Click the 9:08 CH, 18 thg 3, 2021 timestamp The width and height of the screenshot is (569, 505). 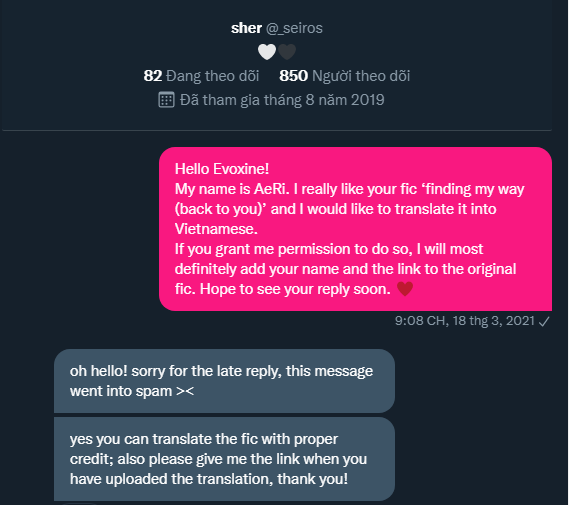coord(464,321)
